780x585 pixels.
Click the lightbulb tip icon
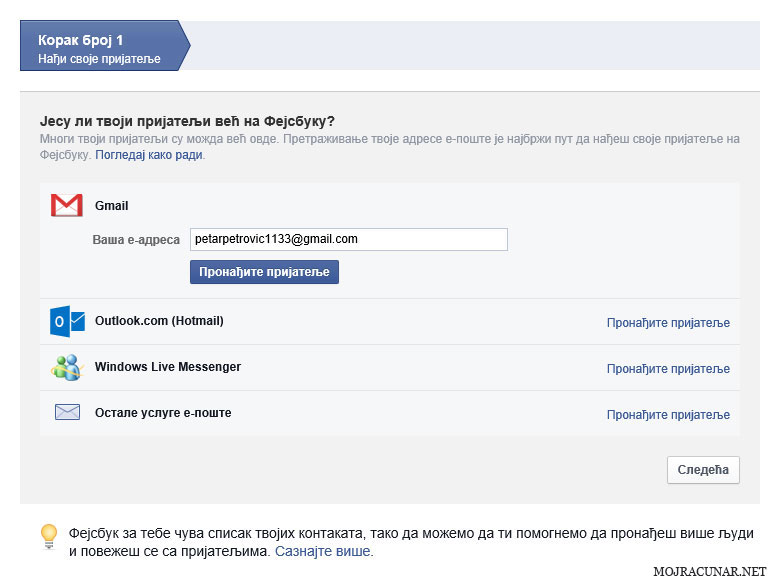[x=49, y=536]
